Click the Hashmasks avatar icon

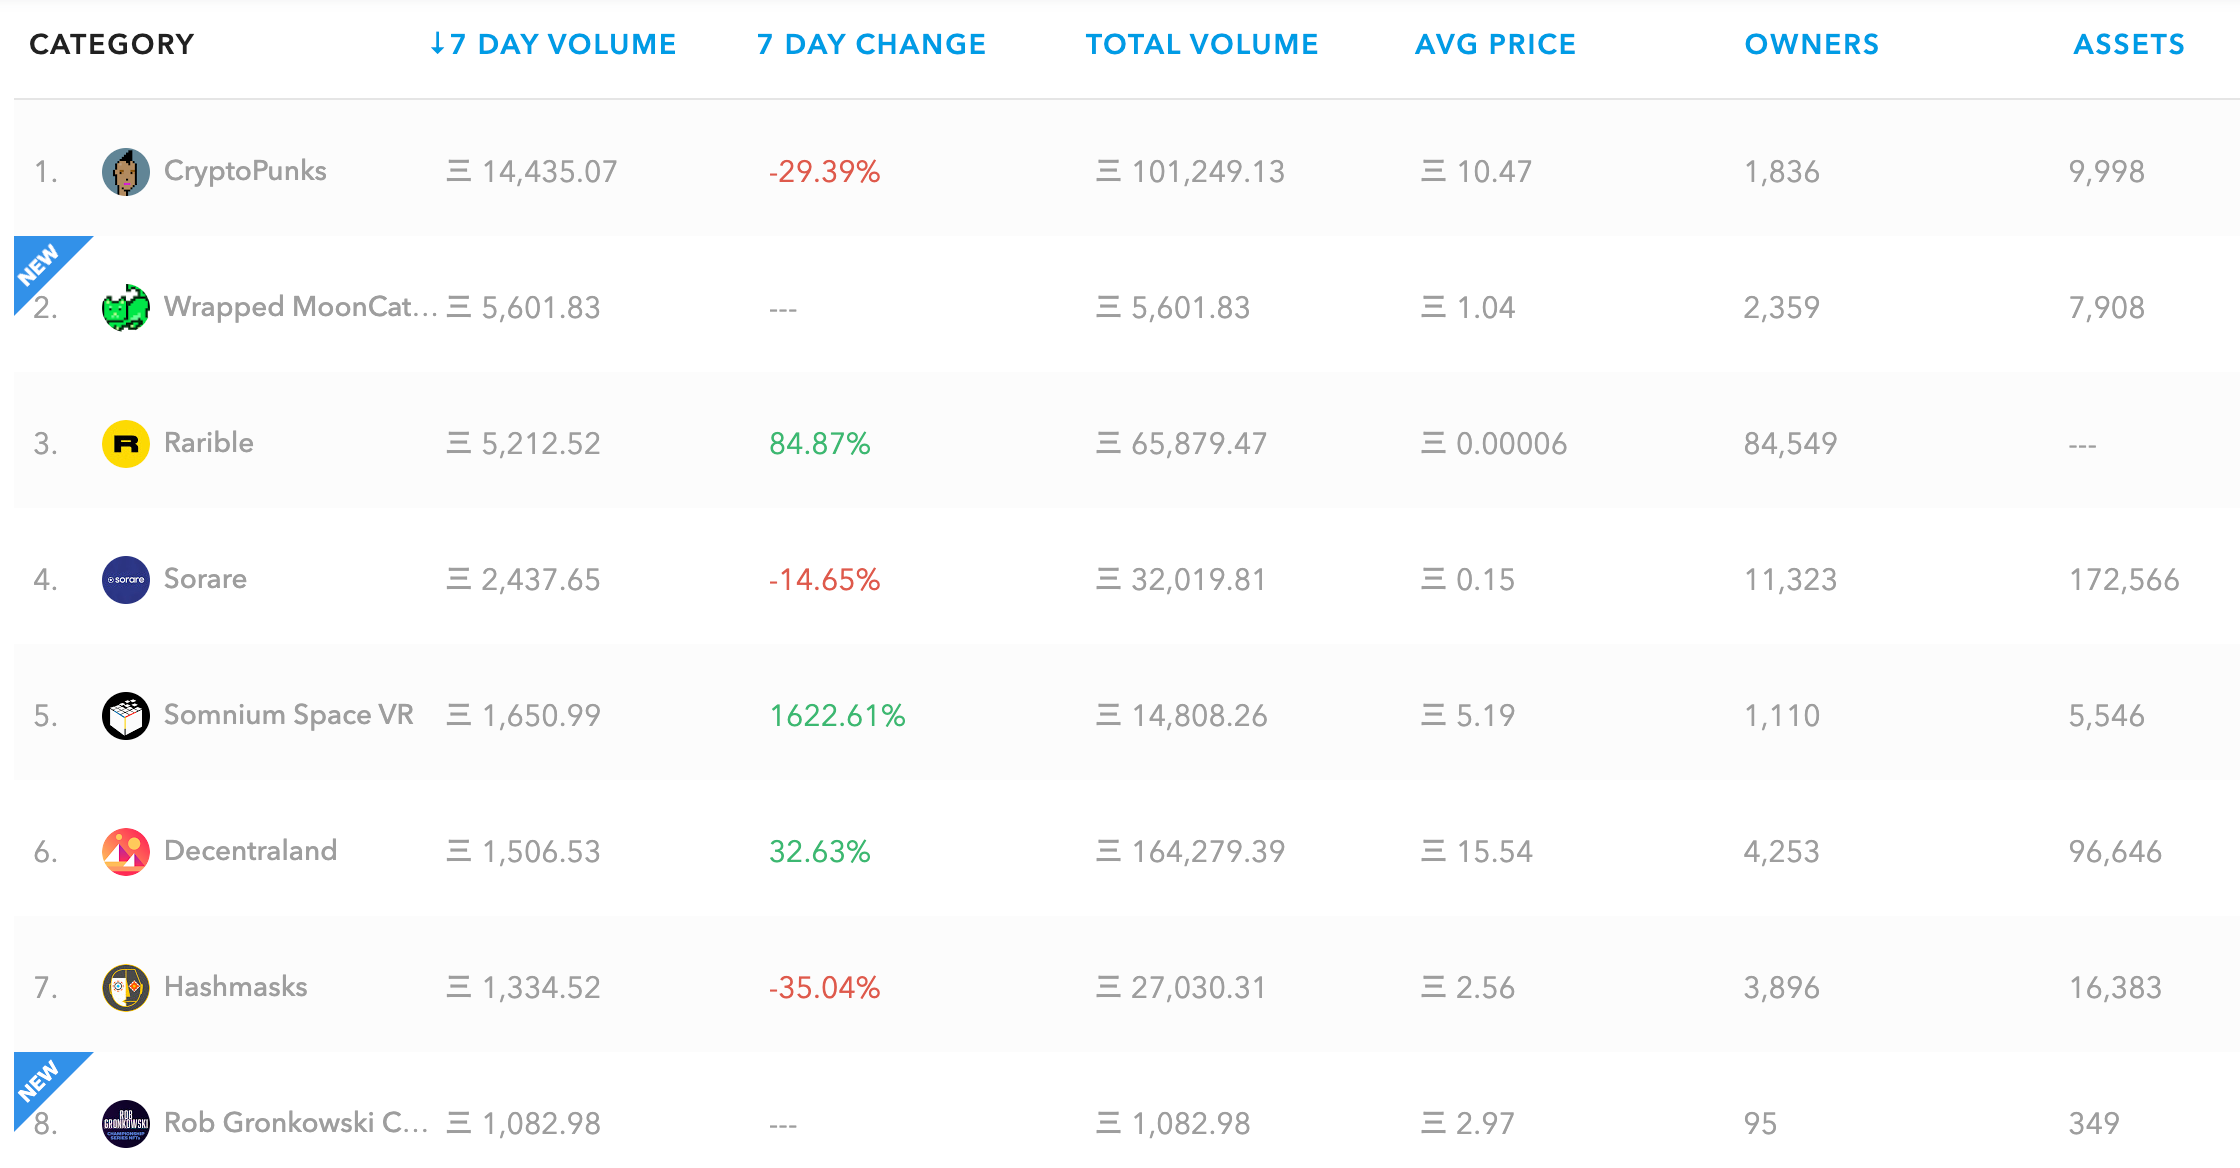tap(126, 988)
